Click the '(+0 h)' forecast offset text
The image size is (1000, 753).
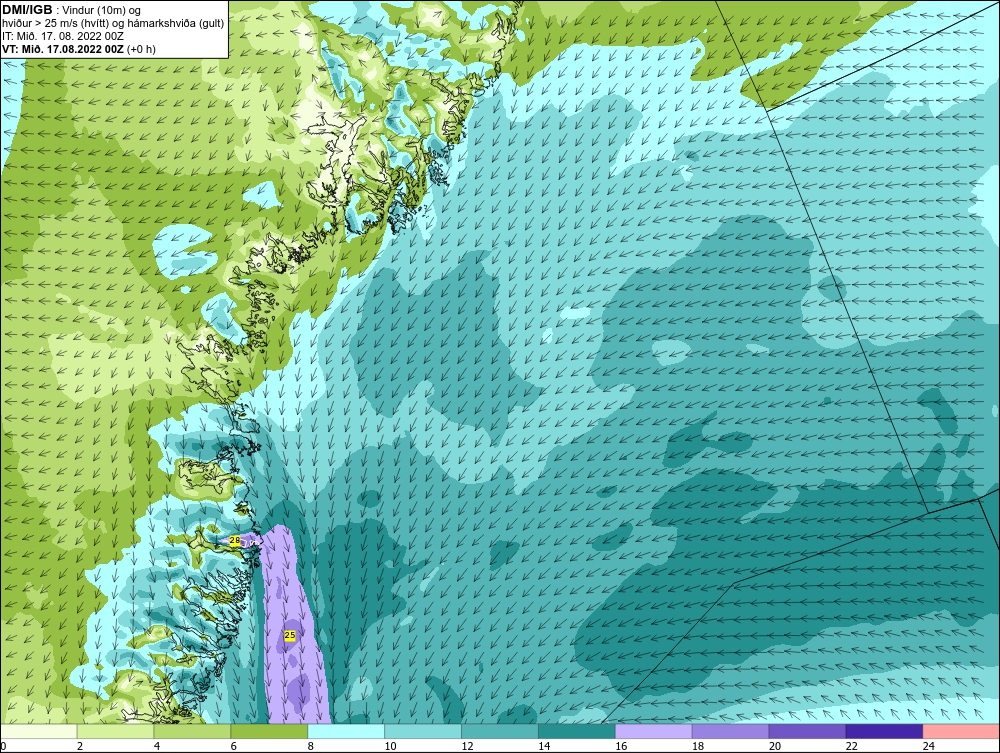pyautogui.click(x=142, y=49)
